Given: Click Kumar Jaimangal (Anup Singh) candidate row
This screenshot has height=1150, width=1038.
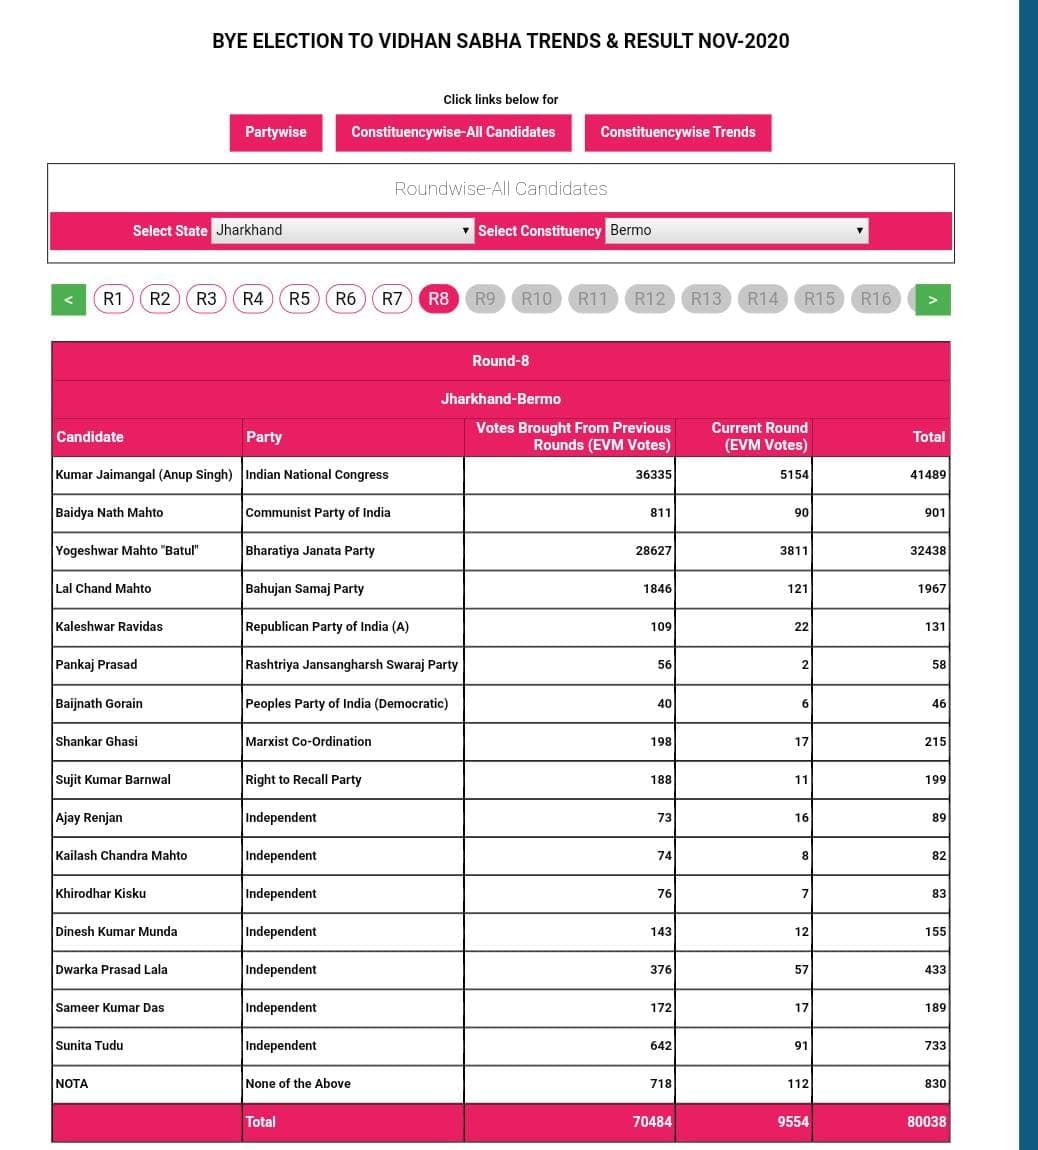Looking at the screenshot, I should coord(144,475).
